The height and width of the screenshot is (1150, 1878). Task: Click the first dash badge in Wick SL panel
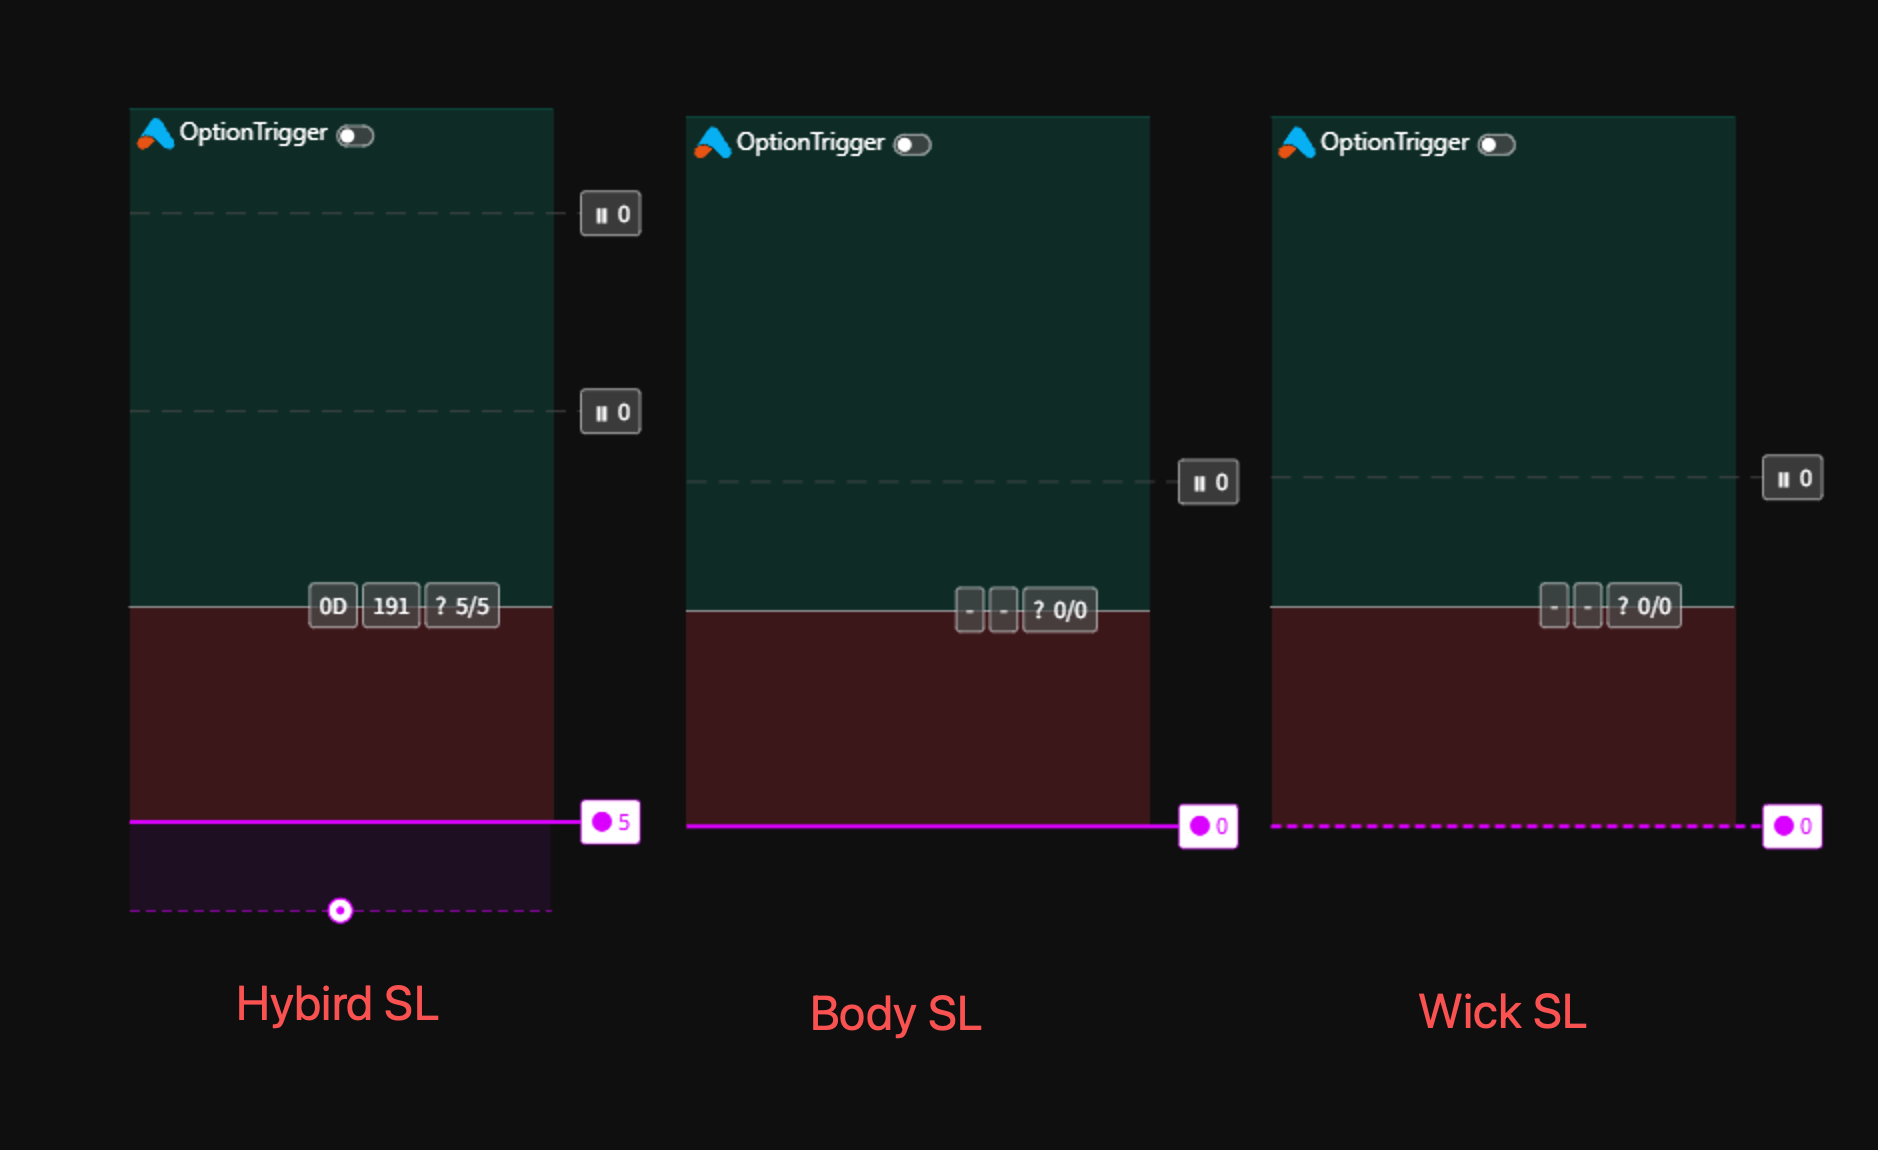tap(1554, 606)
